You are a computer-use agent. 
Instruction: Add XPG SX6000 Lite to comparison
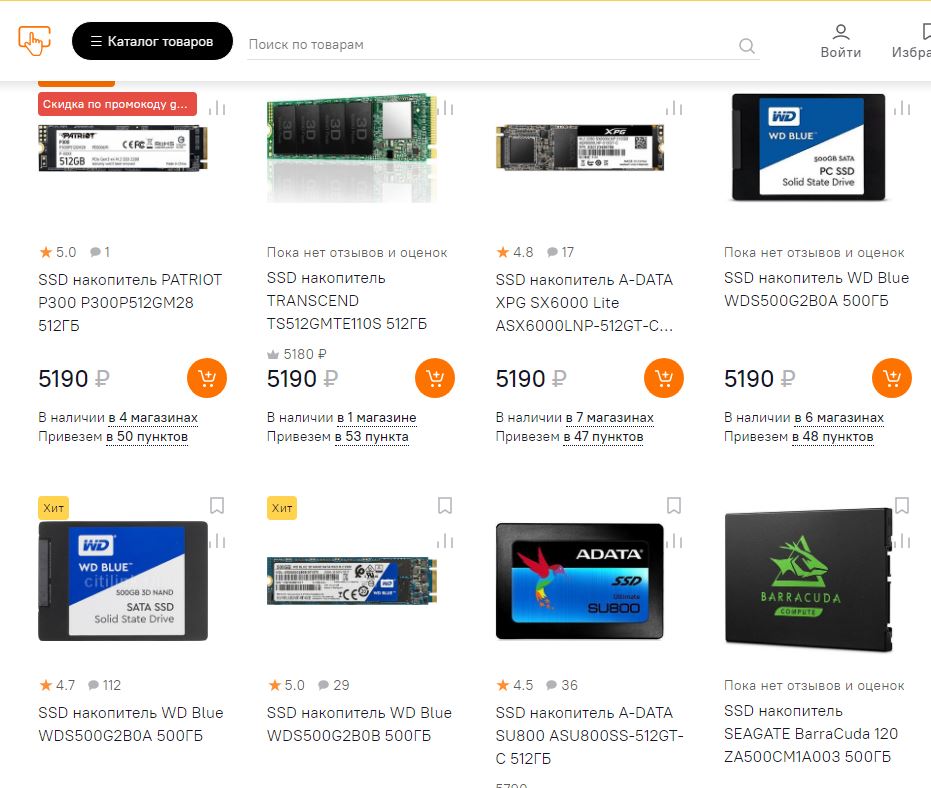point(674,108)
